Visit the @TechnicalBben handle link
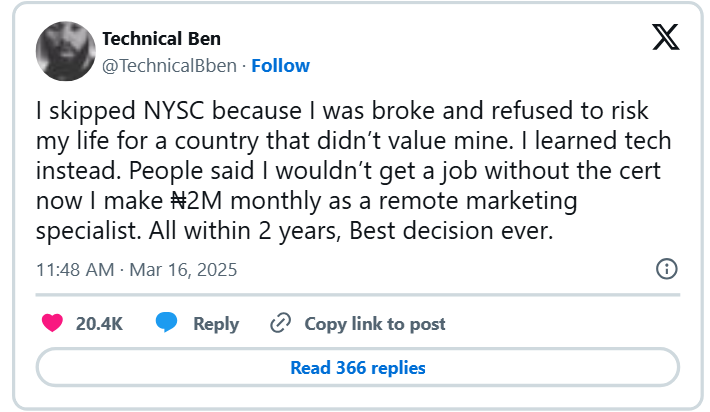The height and width of the screenshot is (412, 710). coord(170,66)
